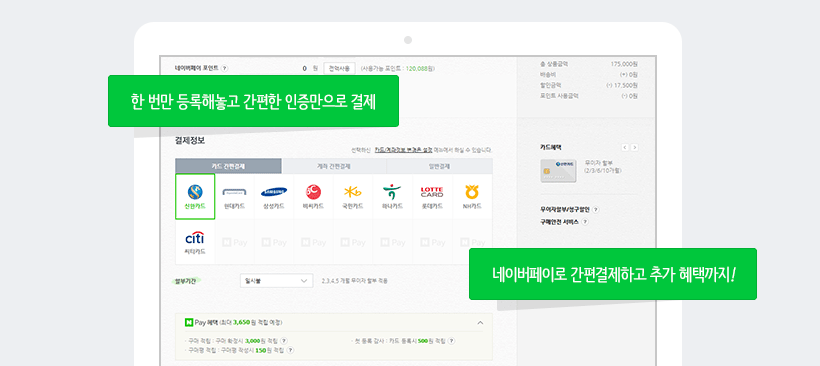Screen dimensions: 820x366
Task: Click the 카드혜택 heading
Action: (x=551, y=147)
